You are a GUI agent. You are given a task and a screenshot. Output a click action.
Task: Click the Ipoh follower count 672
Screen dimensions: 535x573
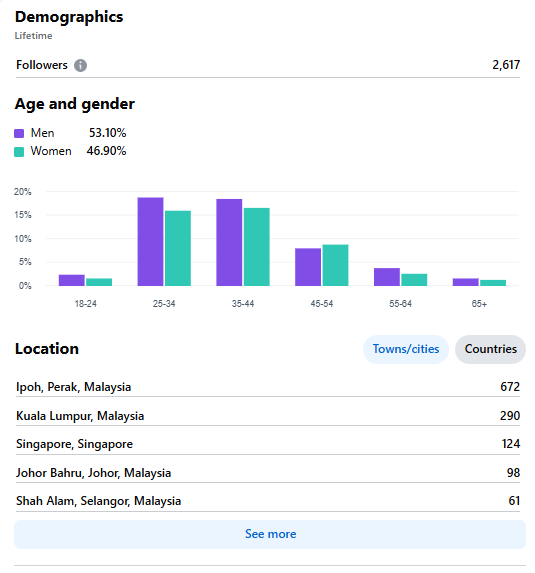coord(510,387)
